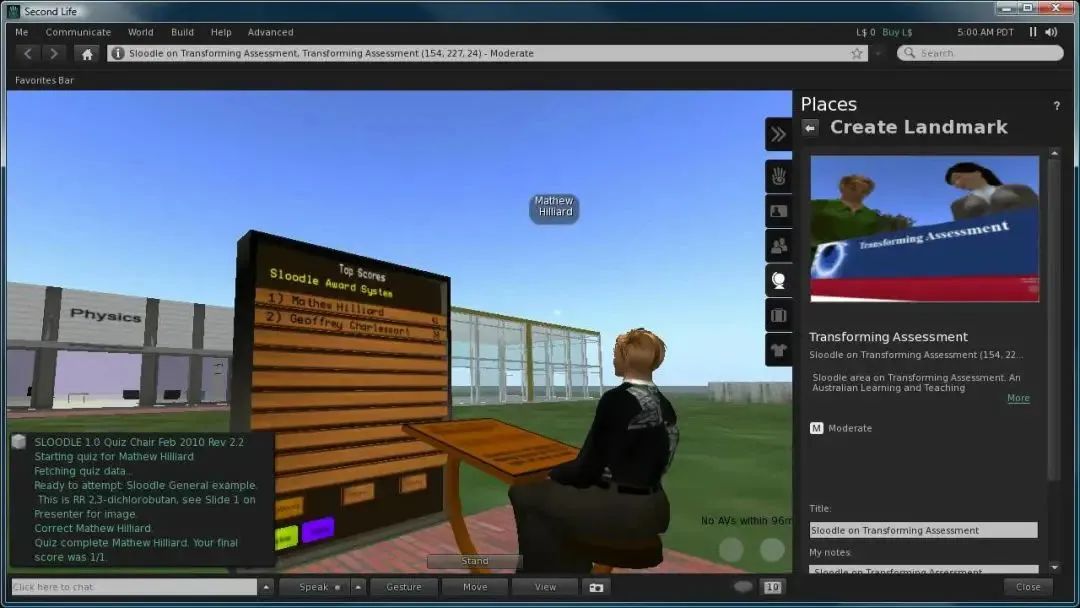Open the People sidebar tab

pyautogui.click(x=779, y=246)
